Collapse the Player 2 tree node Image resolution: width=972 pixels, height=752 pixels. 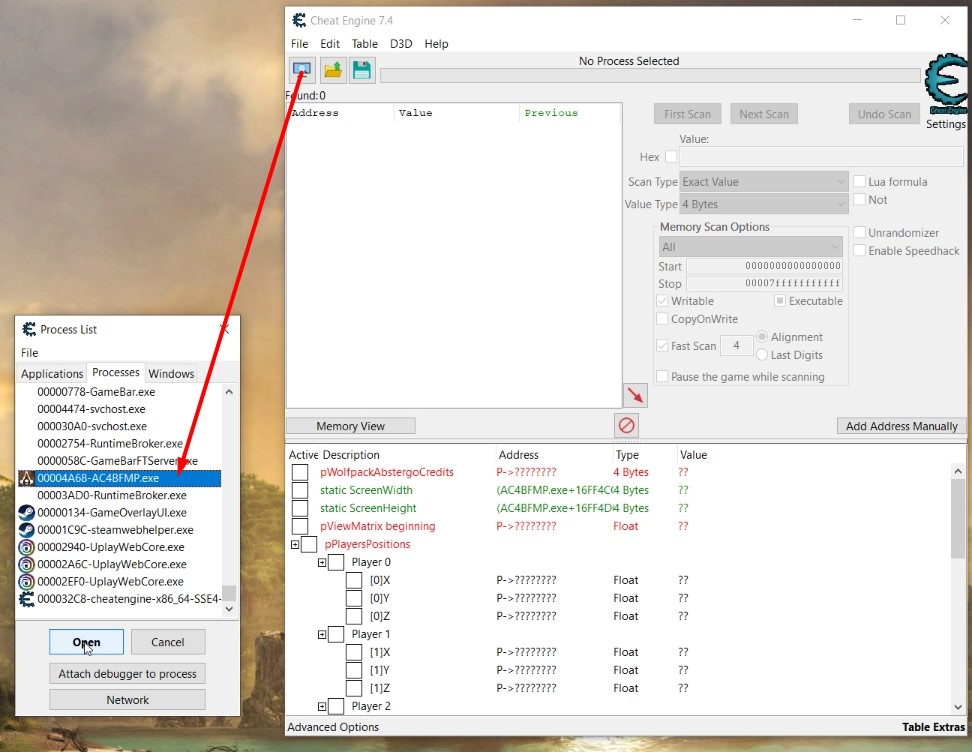[322, 706]
